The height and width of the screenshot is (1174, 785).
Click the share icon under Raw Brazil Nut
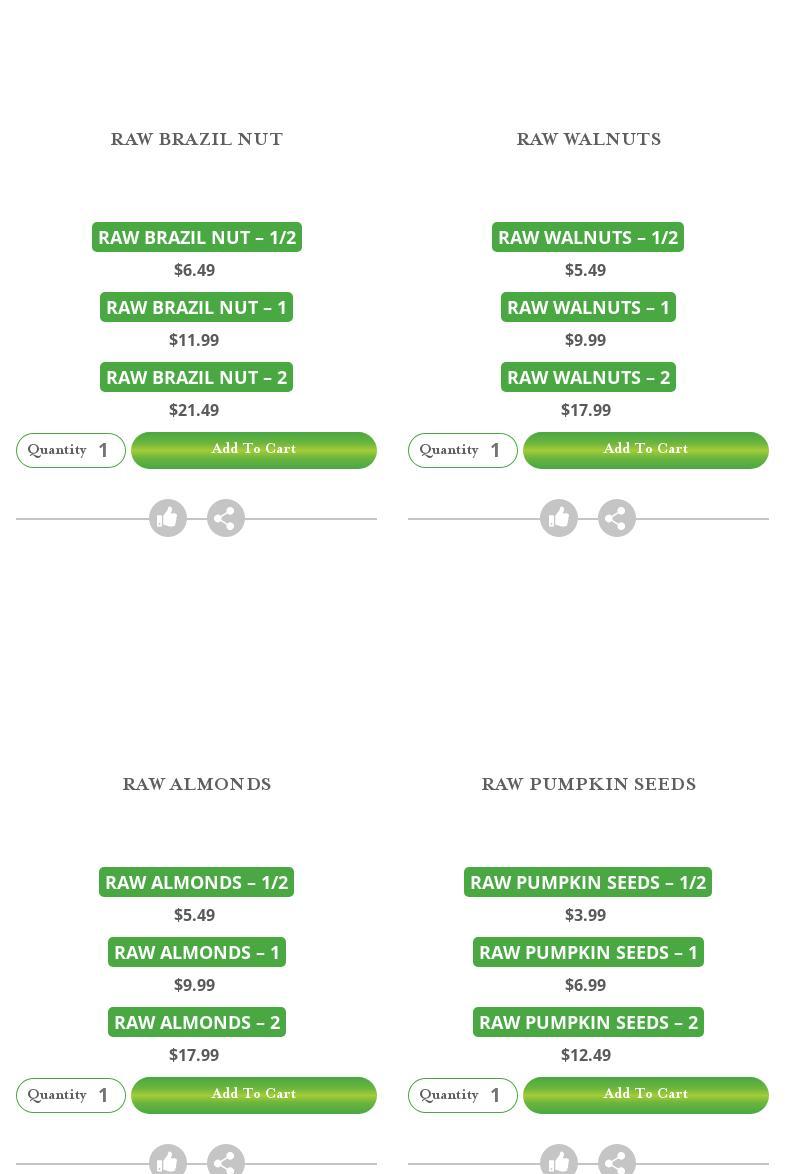point(226,518)
